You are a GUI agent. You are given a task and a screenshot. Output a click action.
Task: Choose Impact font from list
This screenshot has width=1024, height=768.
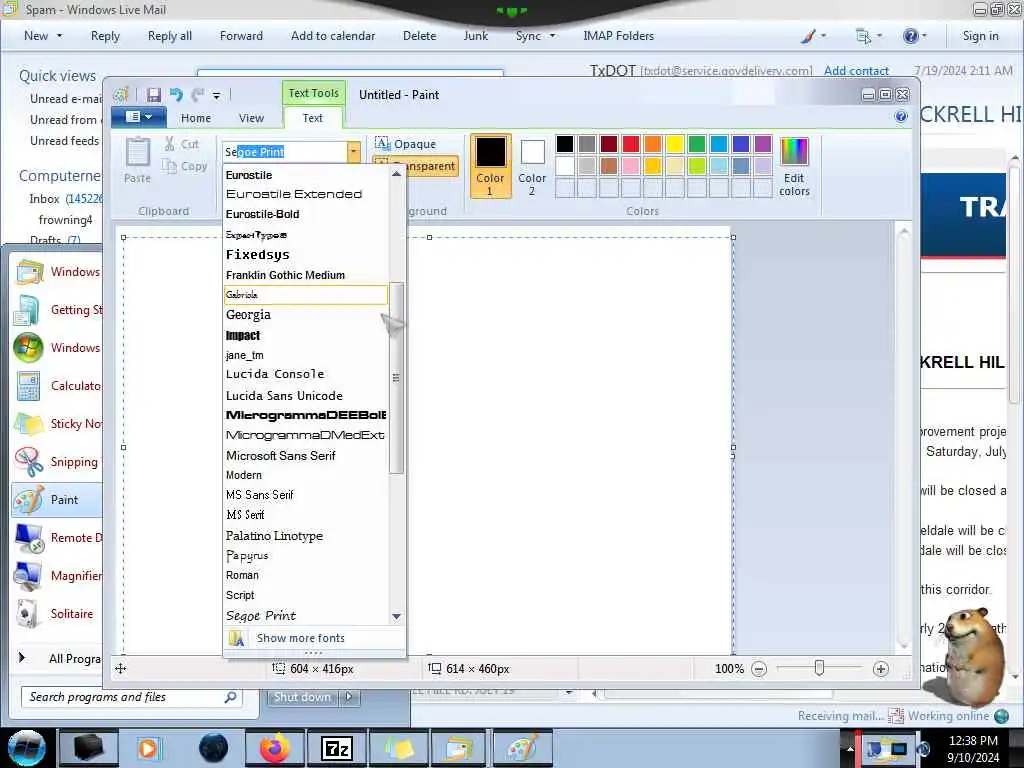tap(306, 336)
